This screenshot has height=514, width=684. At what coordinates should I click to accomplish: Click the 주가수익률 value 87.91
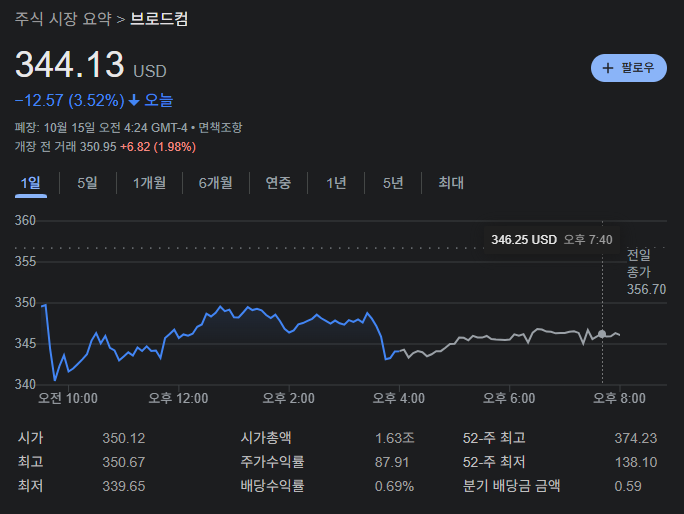[x=392, y=462]
